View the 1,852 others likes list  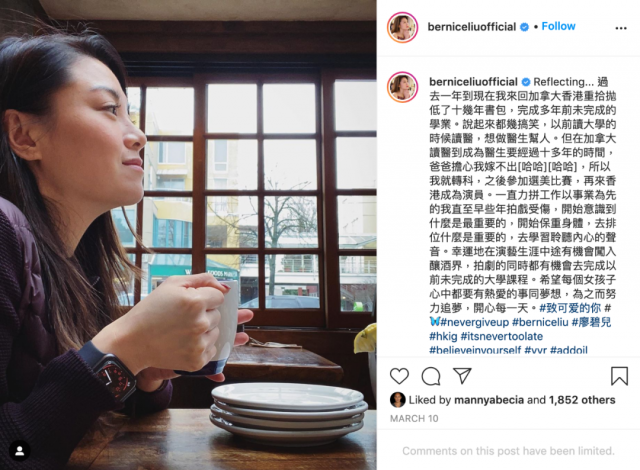(582, 400)
